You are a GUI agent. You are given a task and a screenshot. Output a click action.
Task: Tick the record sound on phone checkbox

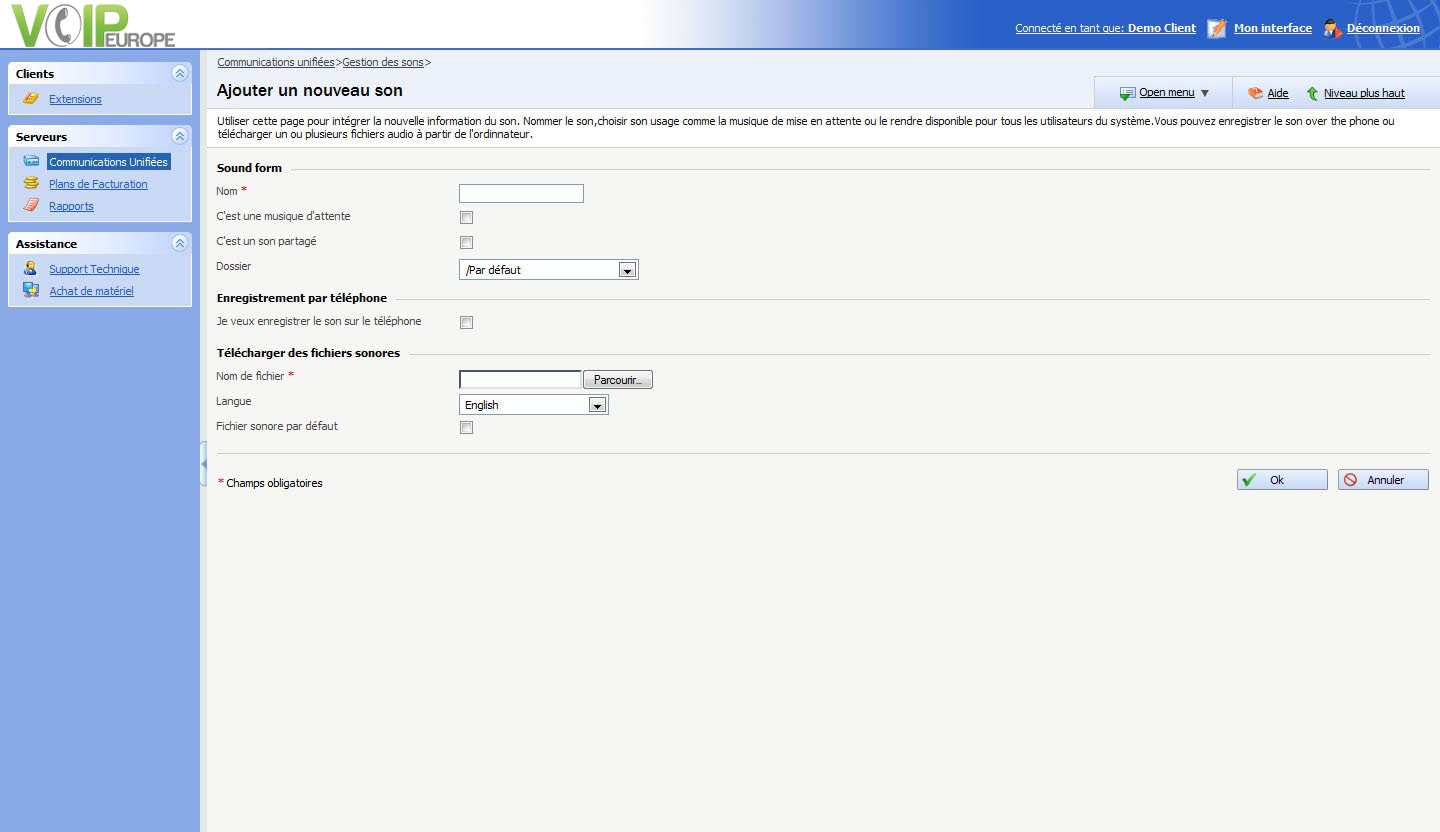click(x=466, y=323)
